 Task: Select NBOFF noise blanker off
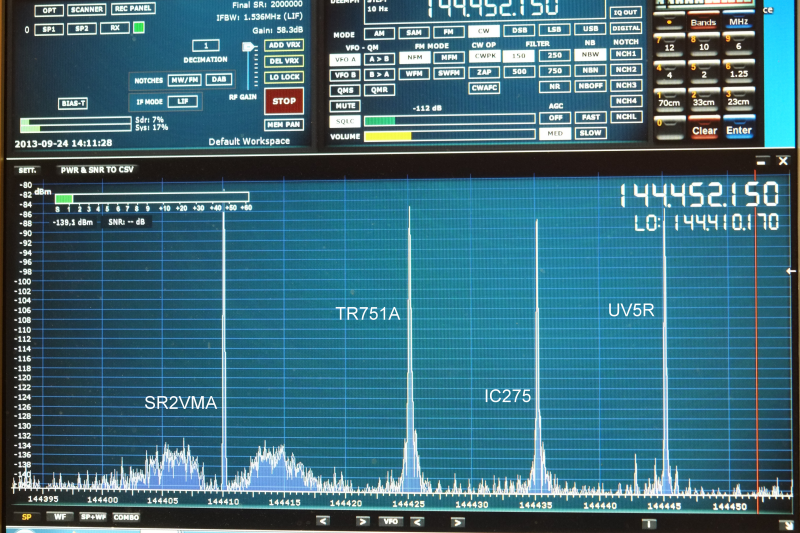tap(590, 86)
